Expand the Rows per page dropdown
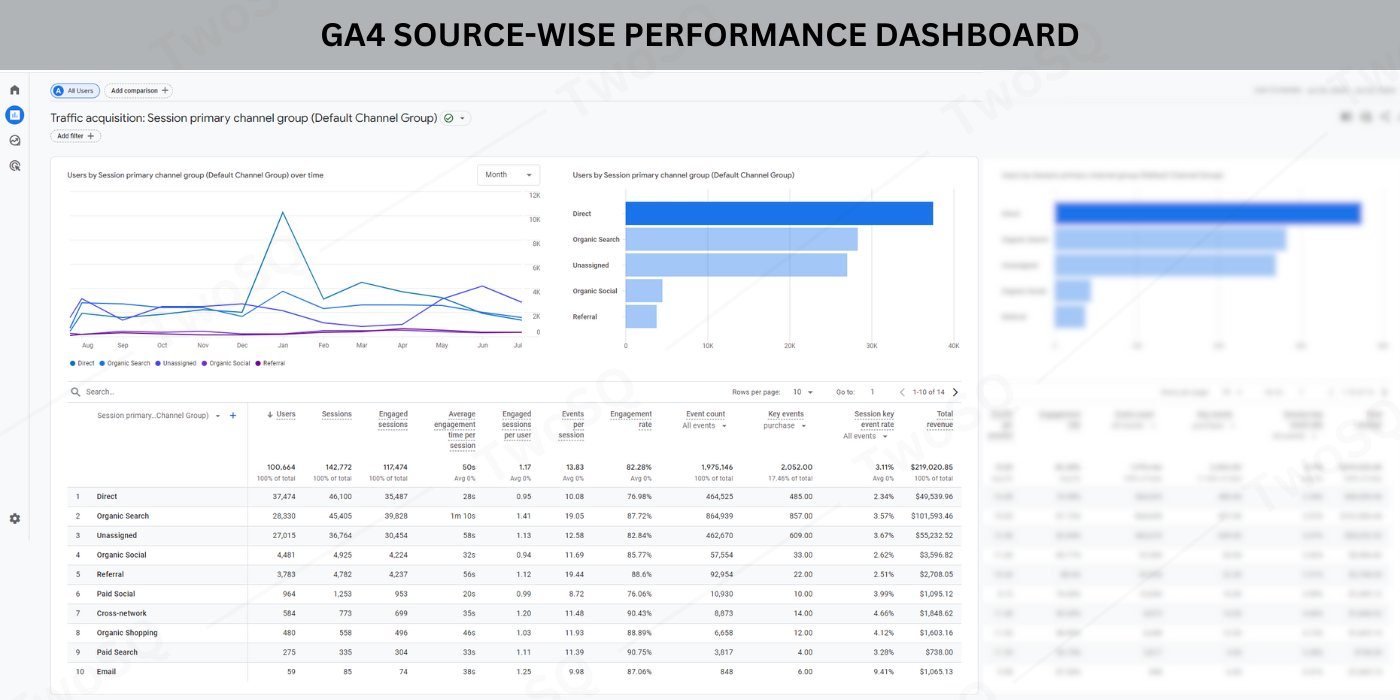Image resolution: width=1400 pixels, height=700 pixels. [x=802, y=393]
